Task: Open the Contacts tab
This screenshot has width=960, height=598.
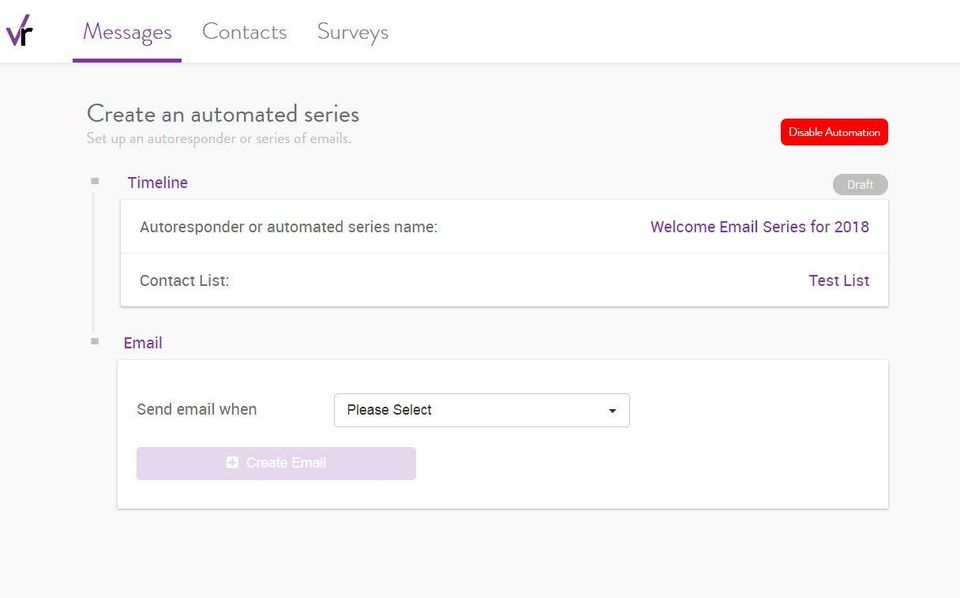Action: coord(244,32)
